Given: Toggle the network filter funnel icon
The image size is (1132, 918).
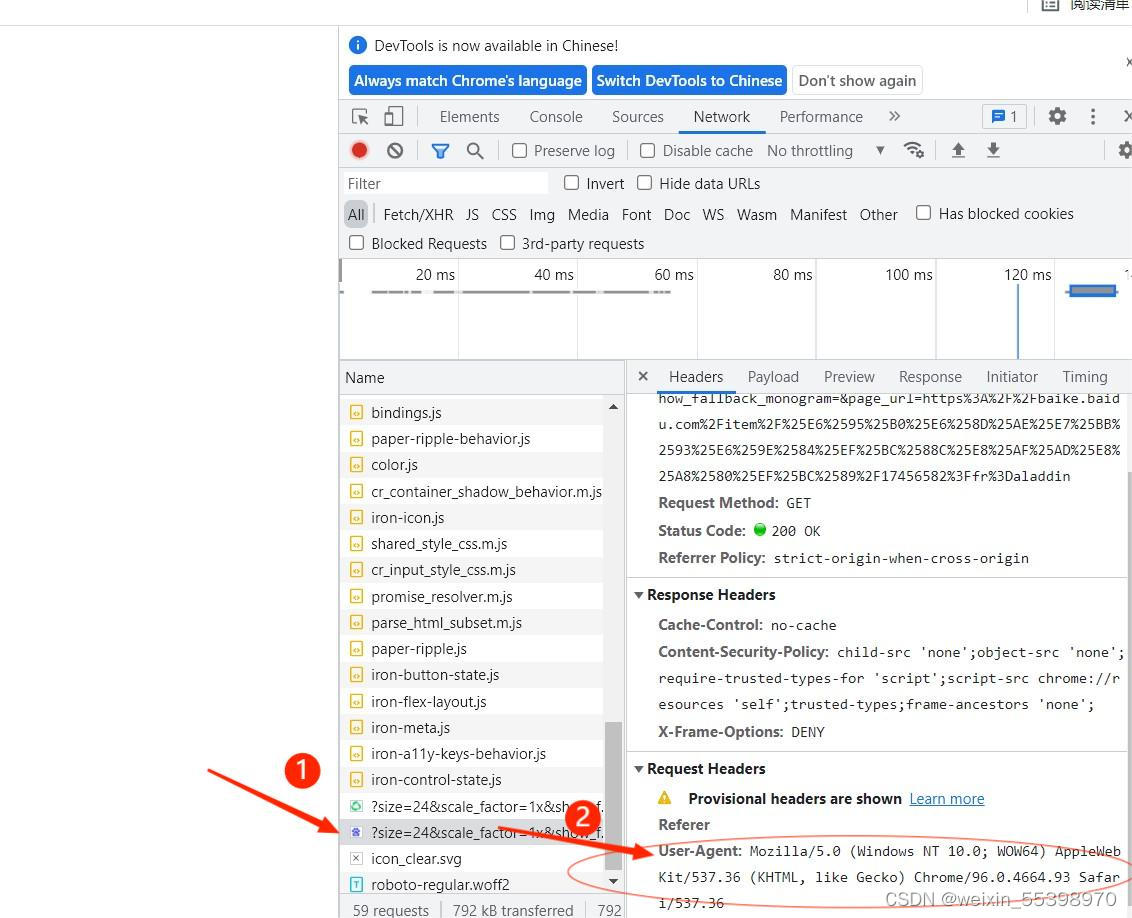Looking at the screenshot, I should (440, 151).
